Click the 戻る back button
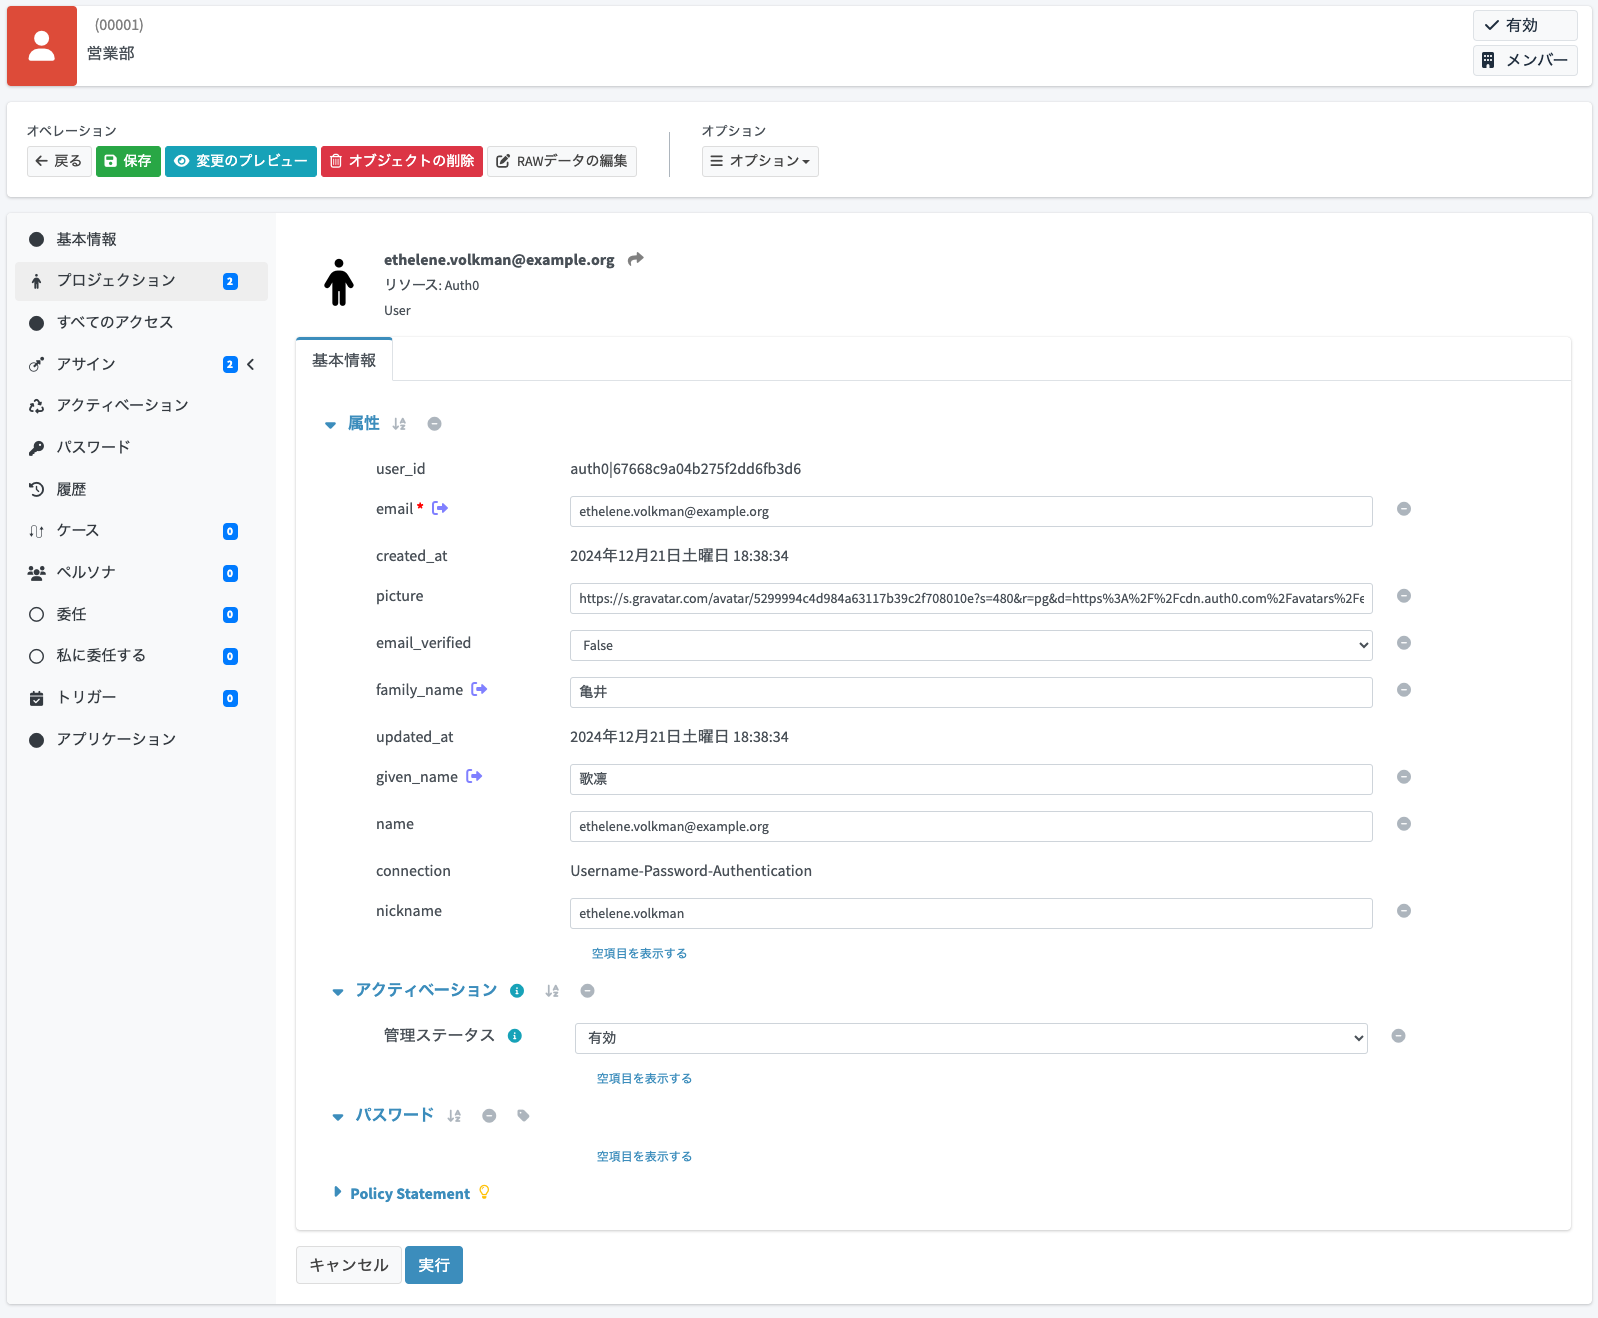Image resolution: width=1598 pixels, height=1318 pixels. coord(59,161)
